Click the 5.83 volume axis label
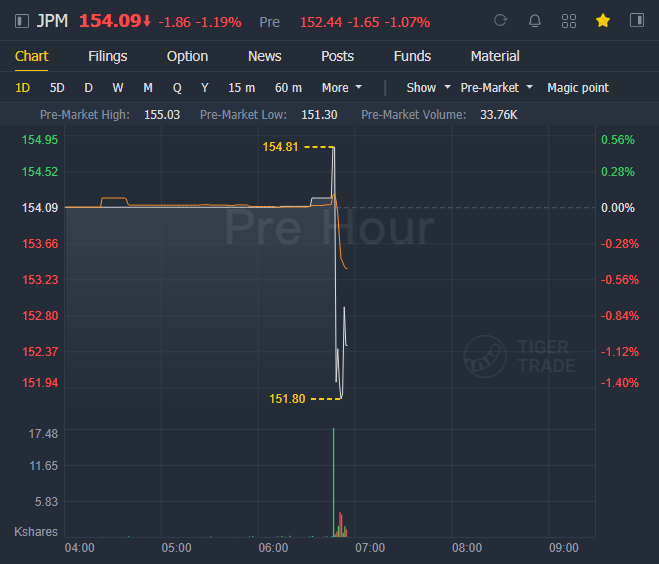659x564 pixels. pyautogui.click(x=46, y=502)
